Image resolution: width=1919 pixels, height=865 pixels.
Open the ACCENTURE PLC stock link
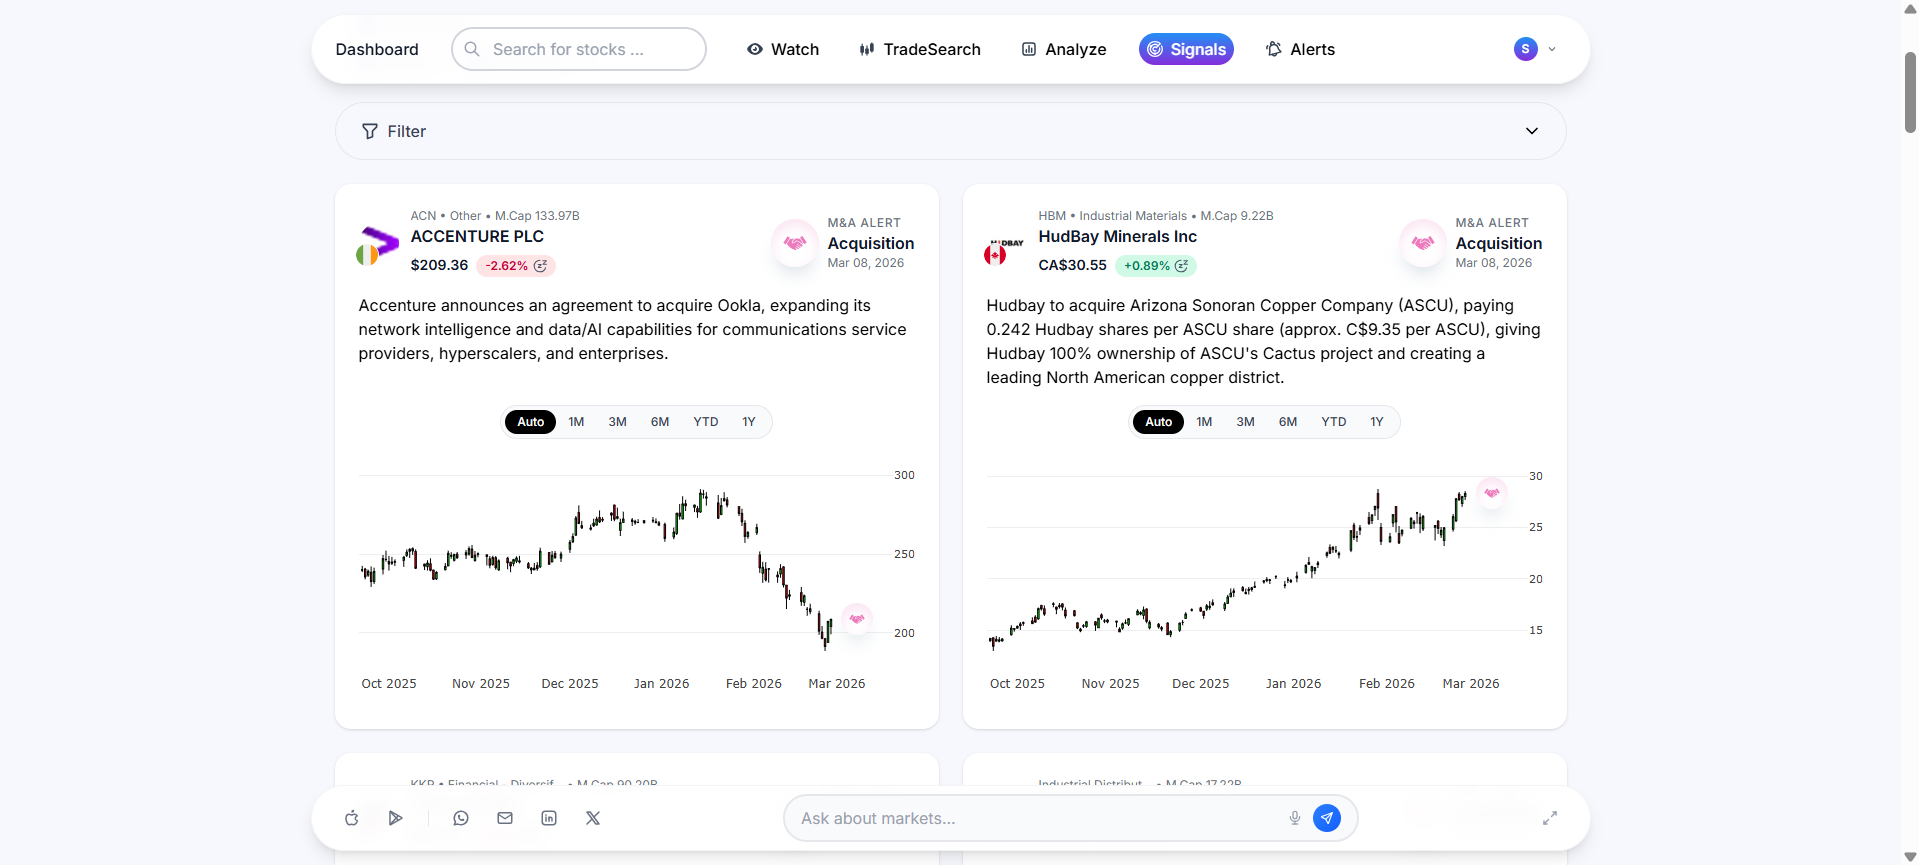tap(477, 237)
